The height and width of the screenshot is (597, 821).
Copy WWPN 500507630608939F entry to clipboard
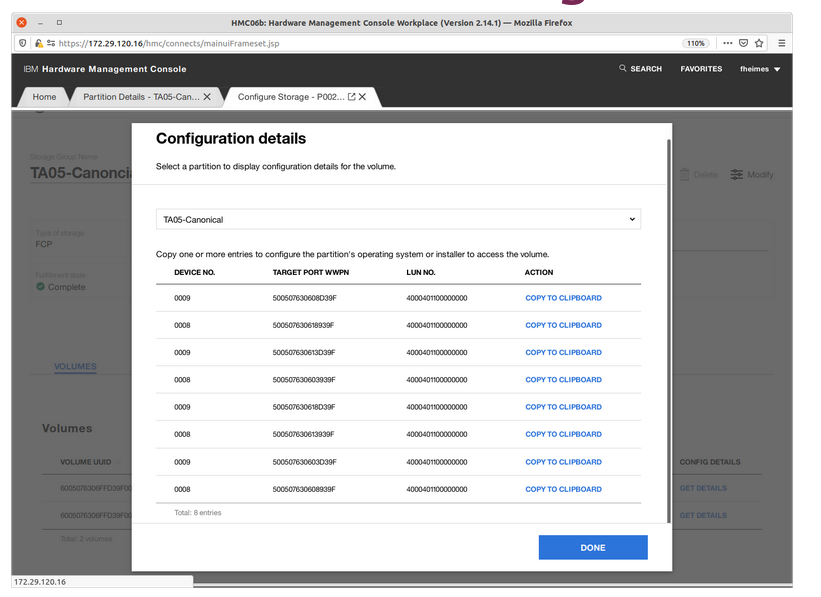tap(563, 489)
